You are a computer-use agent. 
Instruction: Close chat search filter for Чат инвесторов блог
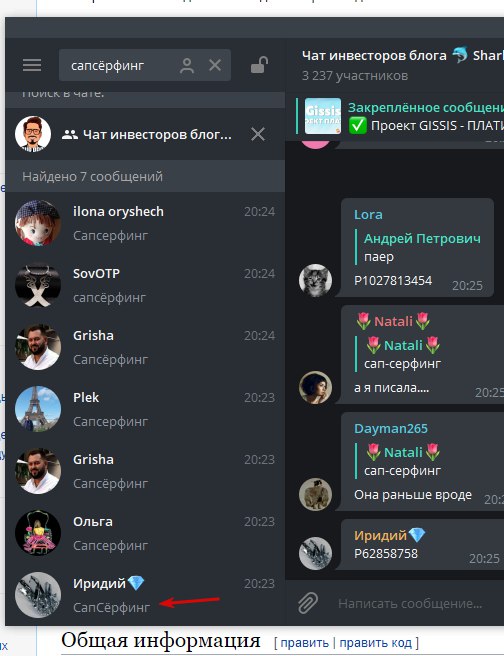[258, 134]
